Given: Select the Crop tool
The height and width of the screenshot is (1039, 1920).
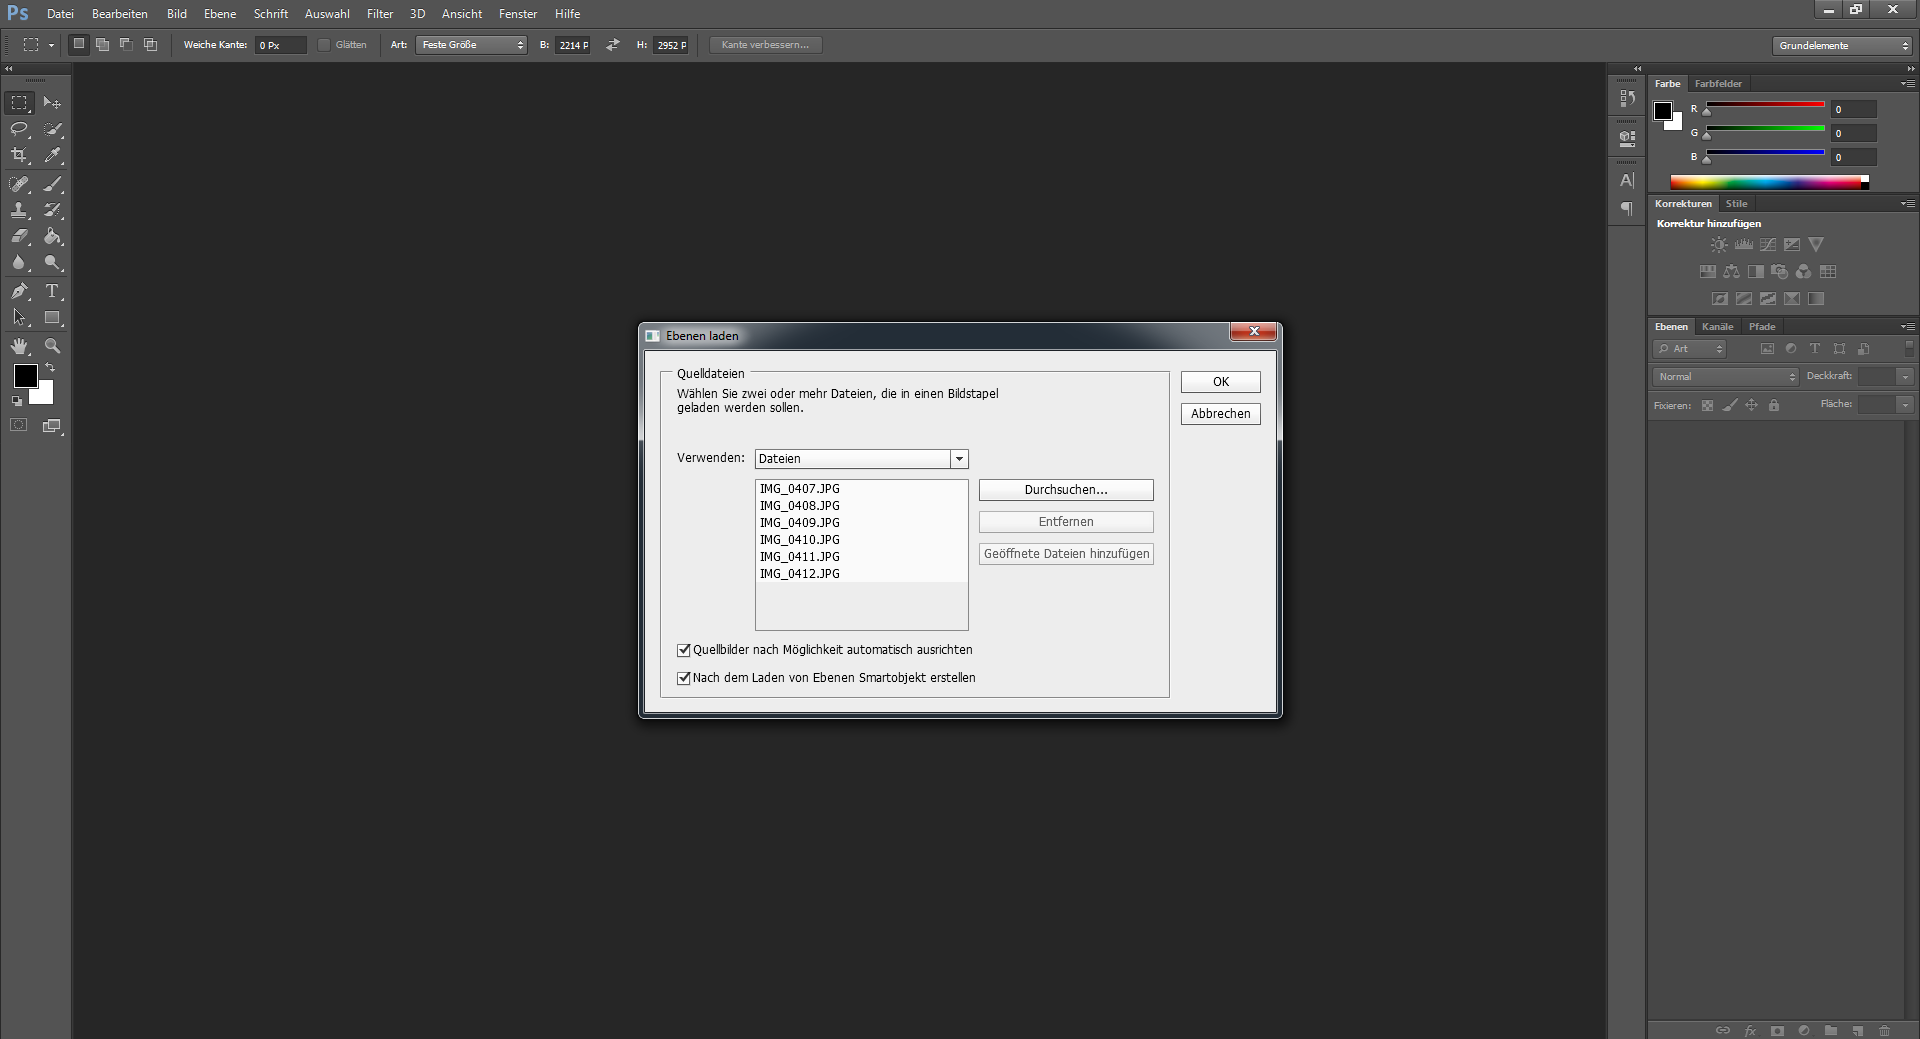Looking at the screenshot, I should coord(19,156).
